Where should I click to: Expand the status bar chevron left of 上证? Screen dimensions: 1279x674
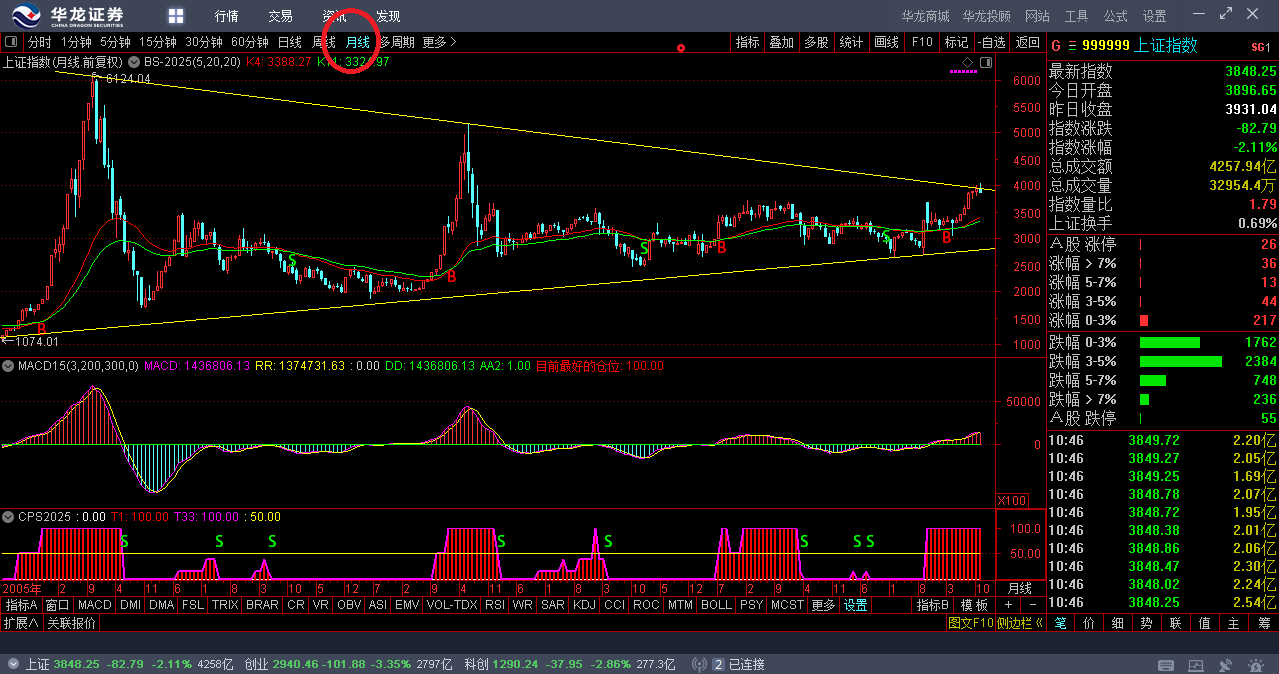[12, 664]
